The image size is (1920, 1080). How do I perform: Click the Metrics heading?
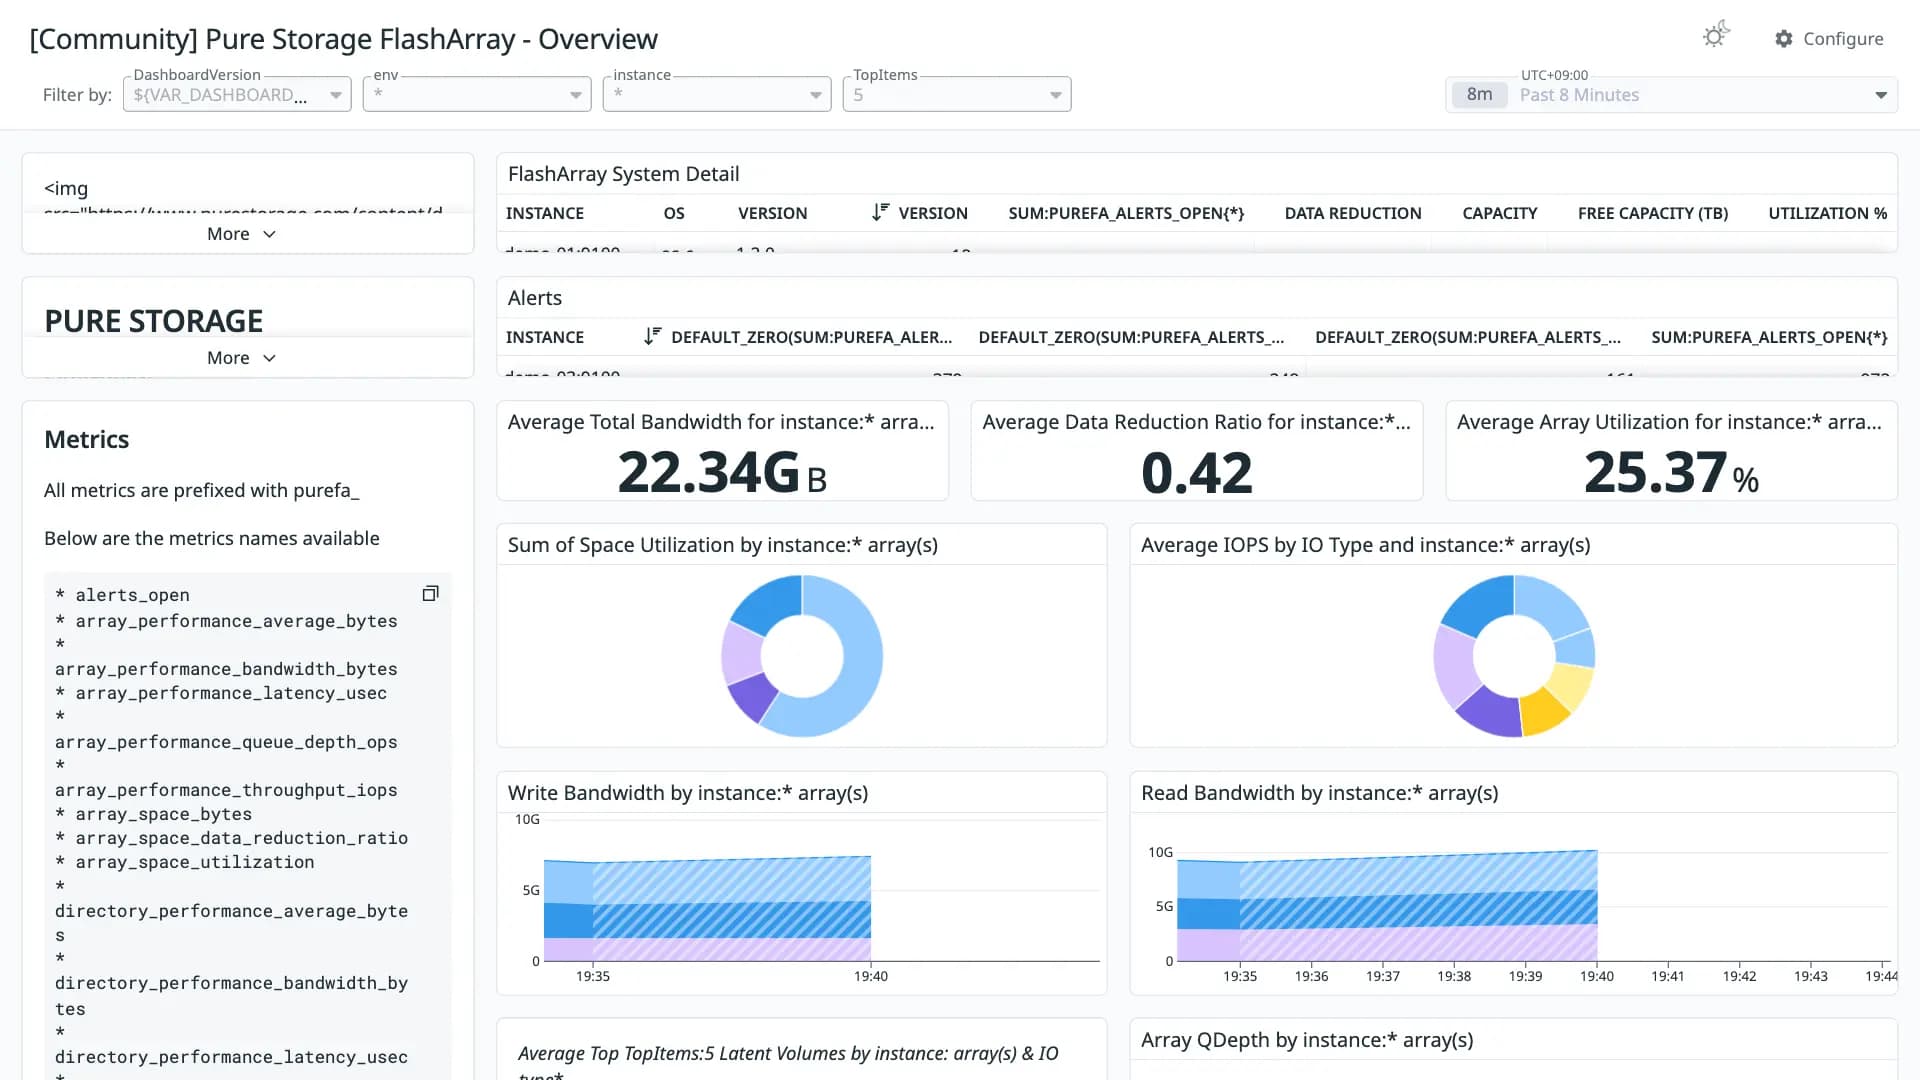(x=87, y=439)
